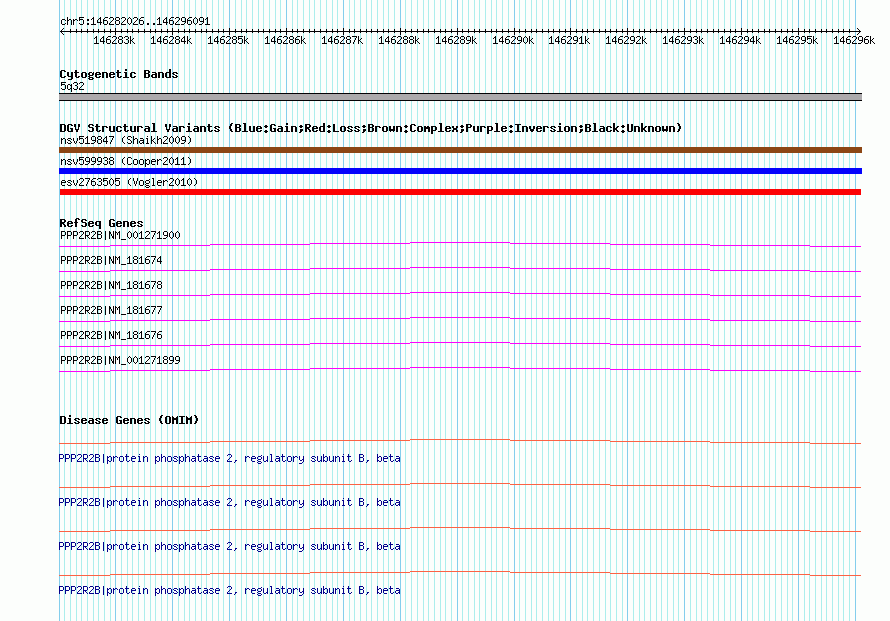Image resolution: width=890 pixels, height=621 pixels.
Task: Open the Disease Genes (OMIM) track title
Action: point(129,420)
